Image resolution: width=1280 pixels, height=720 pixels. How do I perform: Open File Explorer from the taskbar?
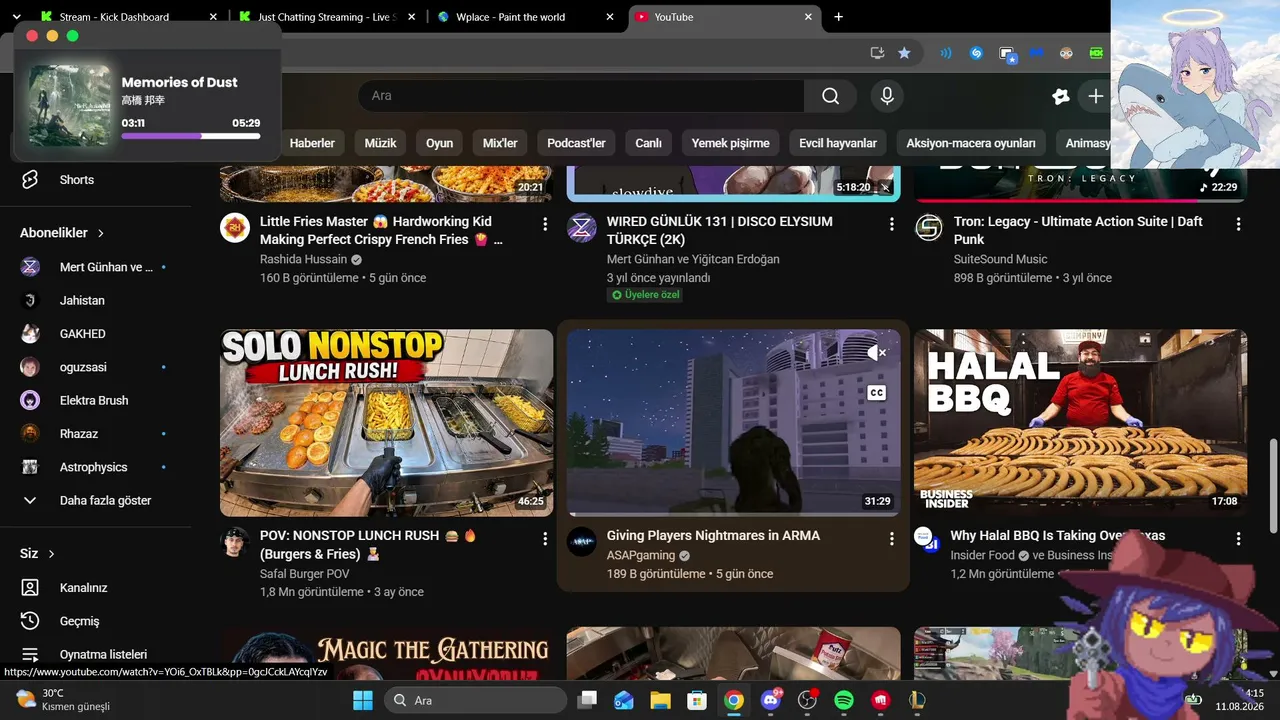click(x=660, y=700)
